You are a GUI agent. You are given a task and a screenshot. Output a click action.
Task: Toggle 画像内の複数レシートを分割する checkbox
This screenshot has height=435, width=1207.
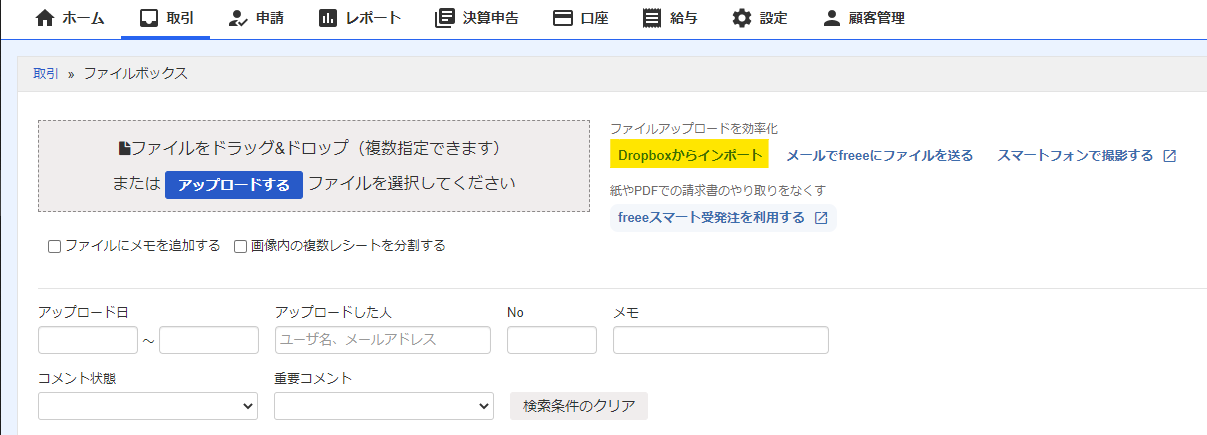coord(241,246)
